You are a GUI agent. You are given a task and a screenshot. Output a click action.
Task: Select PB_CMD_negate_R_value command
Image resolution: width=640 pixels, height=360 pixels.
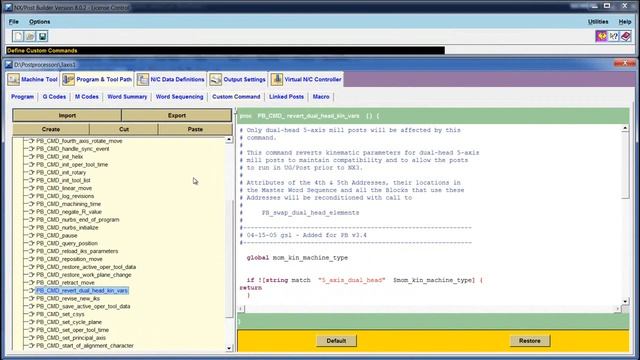click(69, 212)
